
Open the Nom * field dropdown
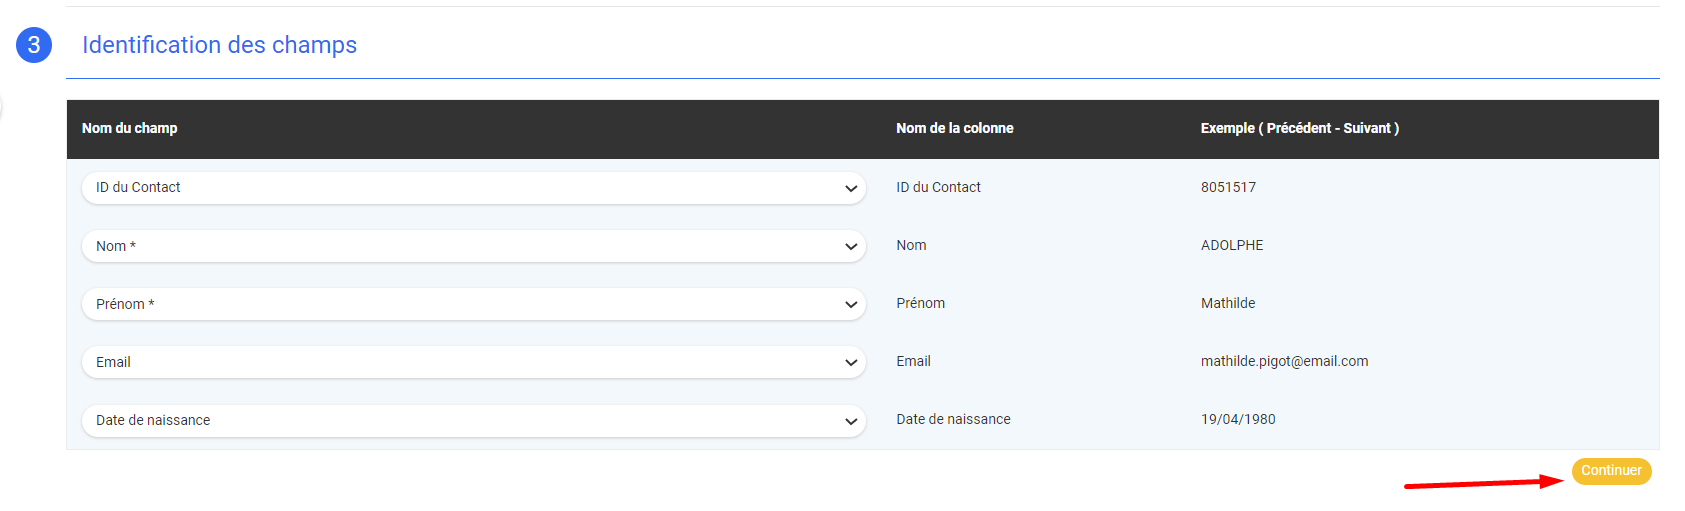(473, 246)
